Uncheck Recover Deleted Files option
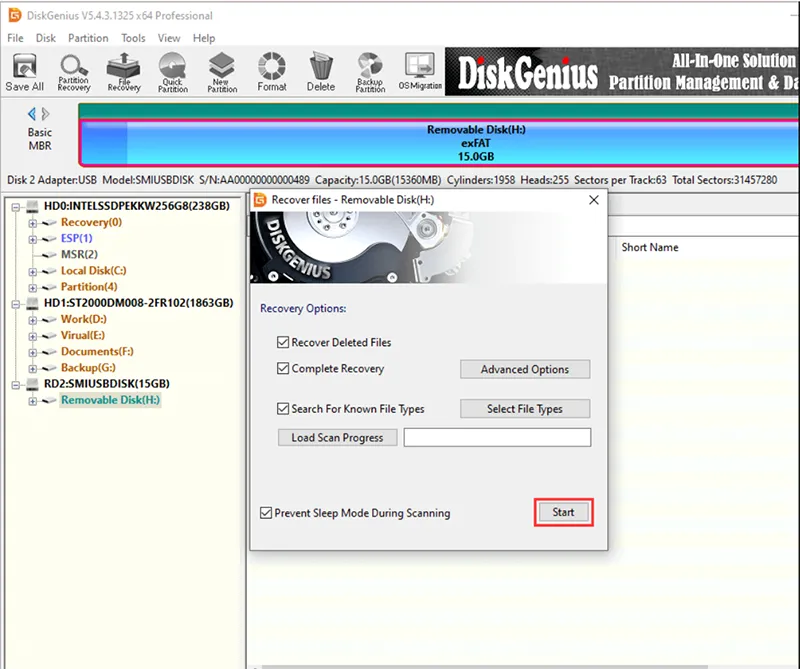Image resolution: width=800 pixels, height=669 pixels. 284,342
